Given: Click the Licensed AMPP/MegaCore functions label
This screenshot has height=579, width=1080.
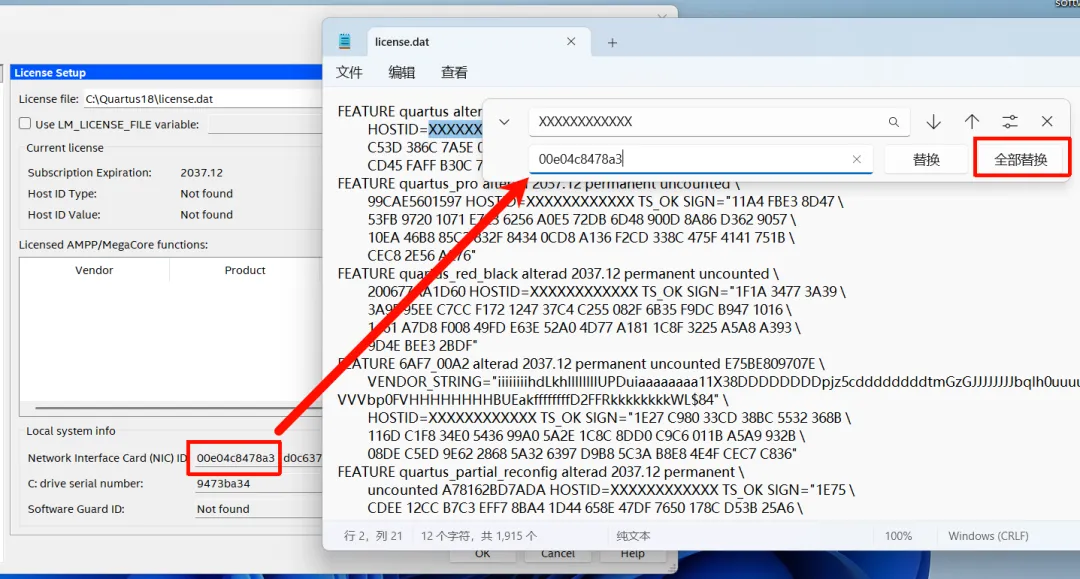Looking at the screenshot, I should click(113, 244).
